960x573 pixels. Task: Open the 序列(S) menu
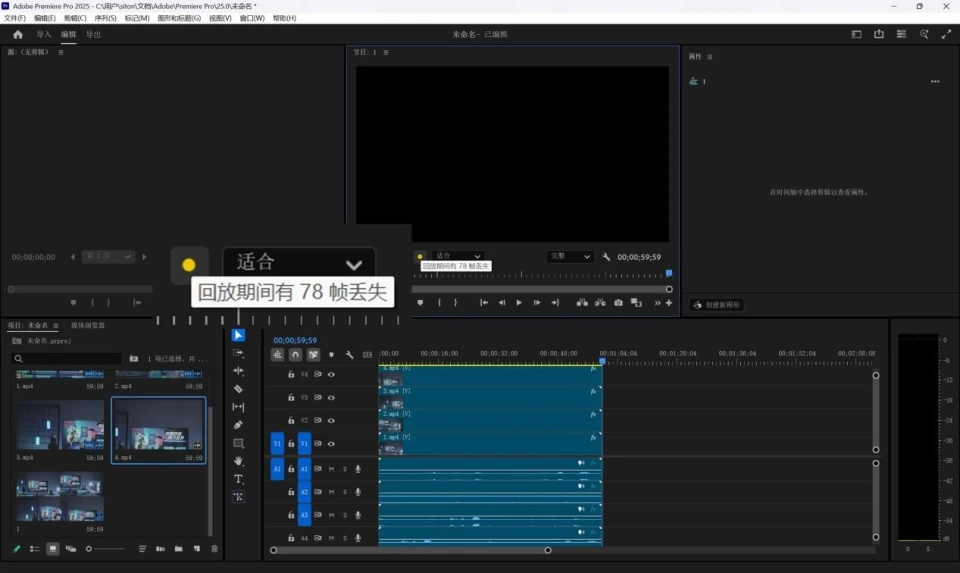[x=105, y=18]
